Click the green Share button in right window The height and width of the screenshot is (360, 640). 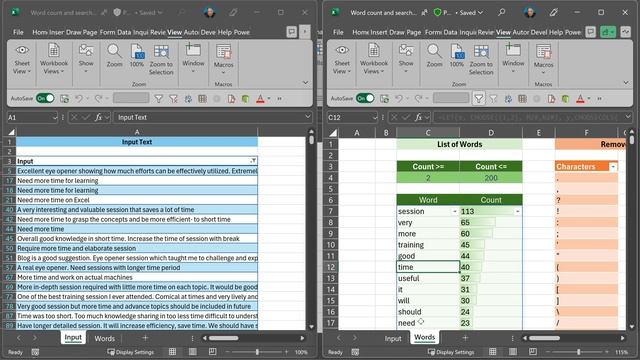point(608,32)
